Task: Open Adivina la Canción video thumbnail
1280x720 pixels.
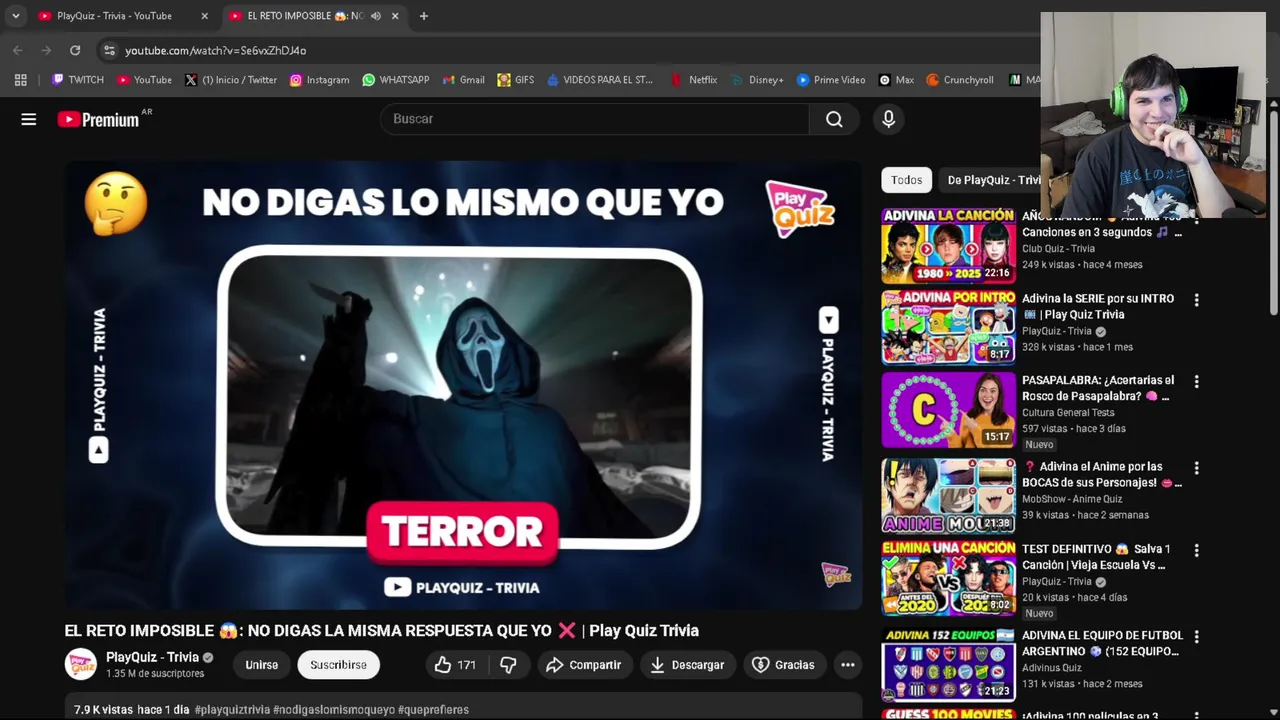Action: tap(948, 246)
